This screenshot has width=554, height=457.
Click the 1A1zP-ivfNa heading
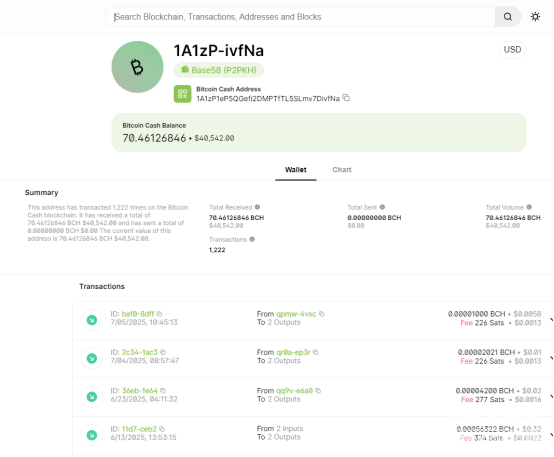219,51
